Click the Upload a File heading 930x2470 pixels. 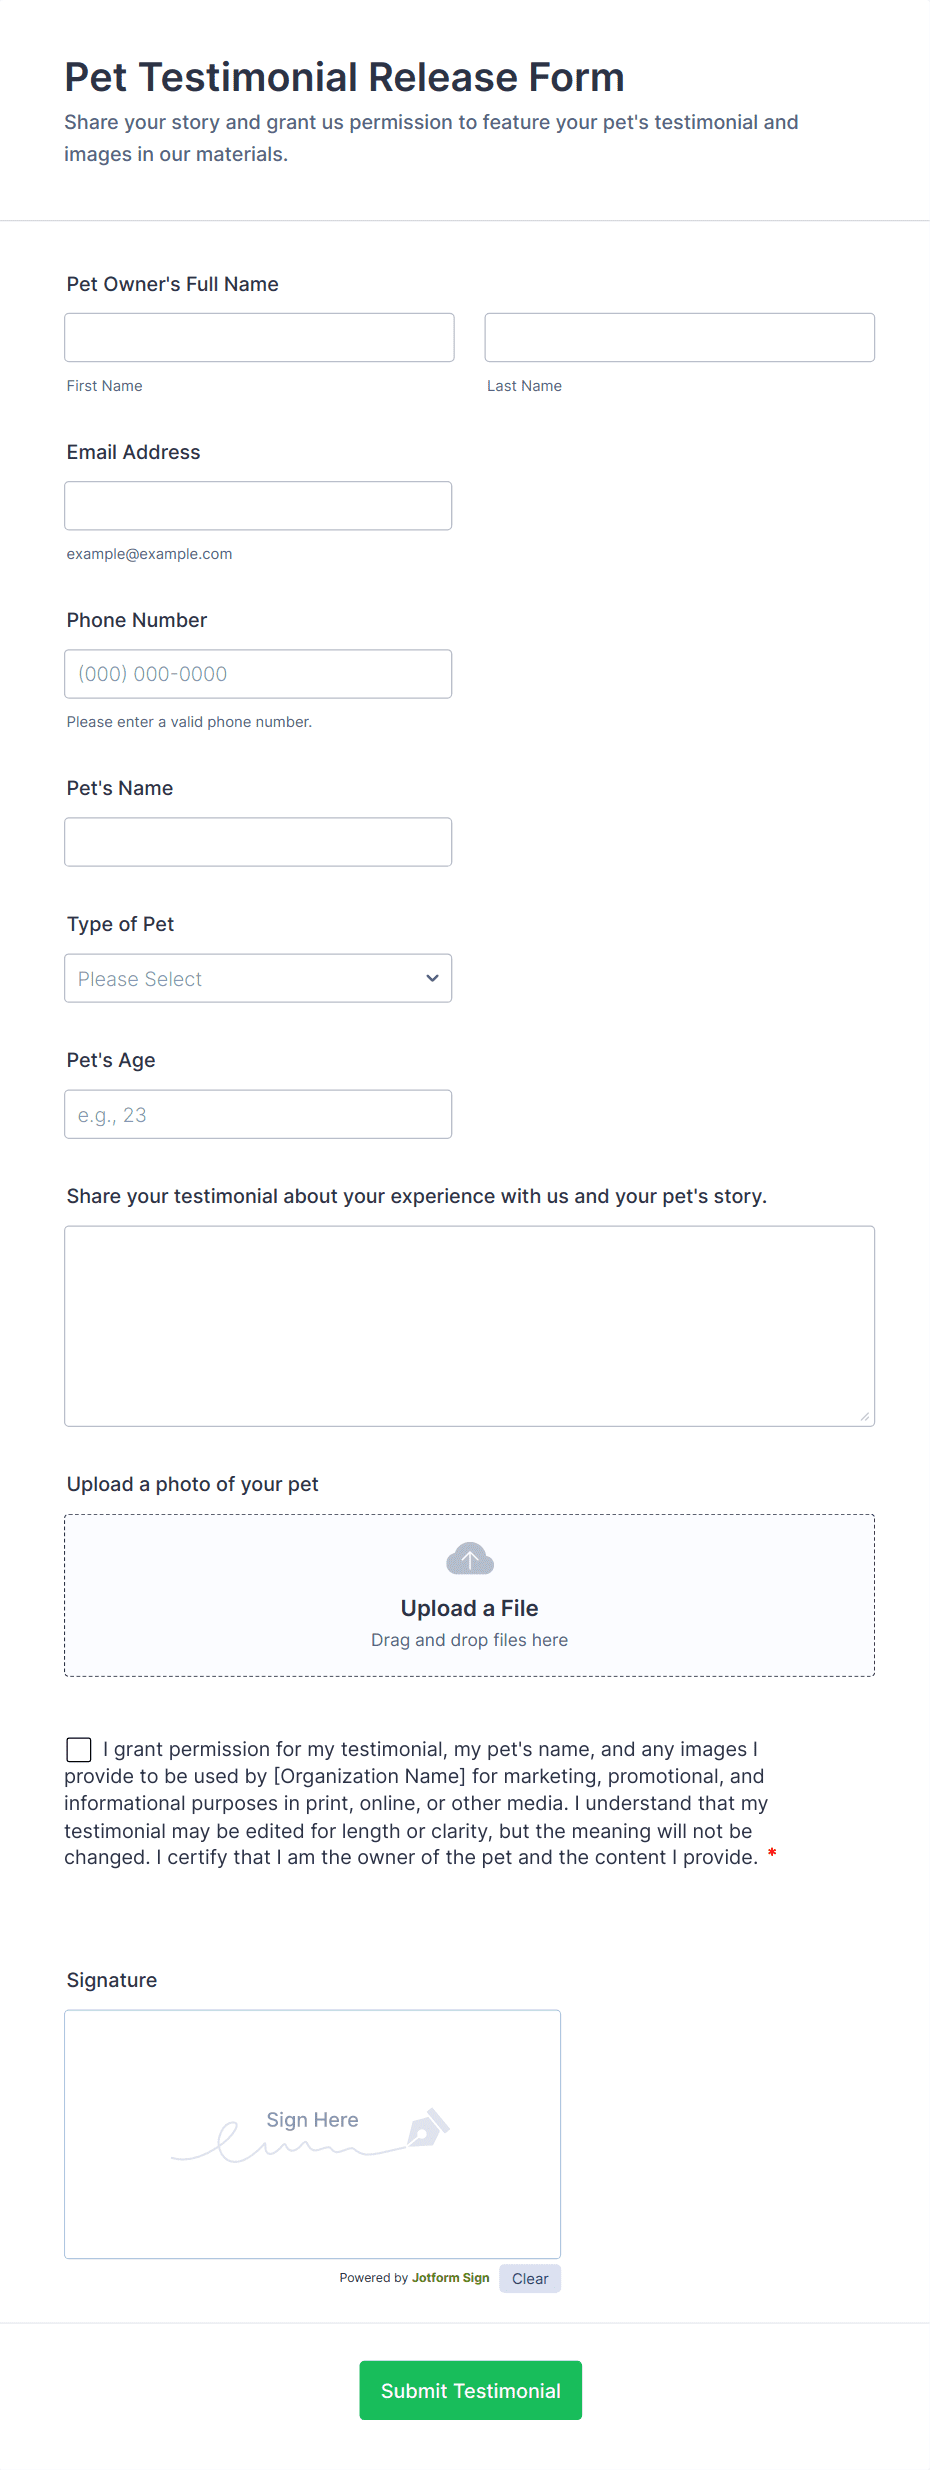[x=469, y=1608]
